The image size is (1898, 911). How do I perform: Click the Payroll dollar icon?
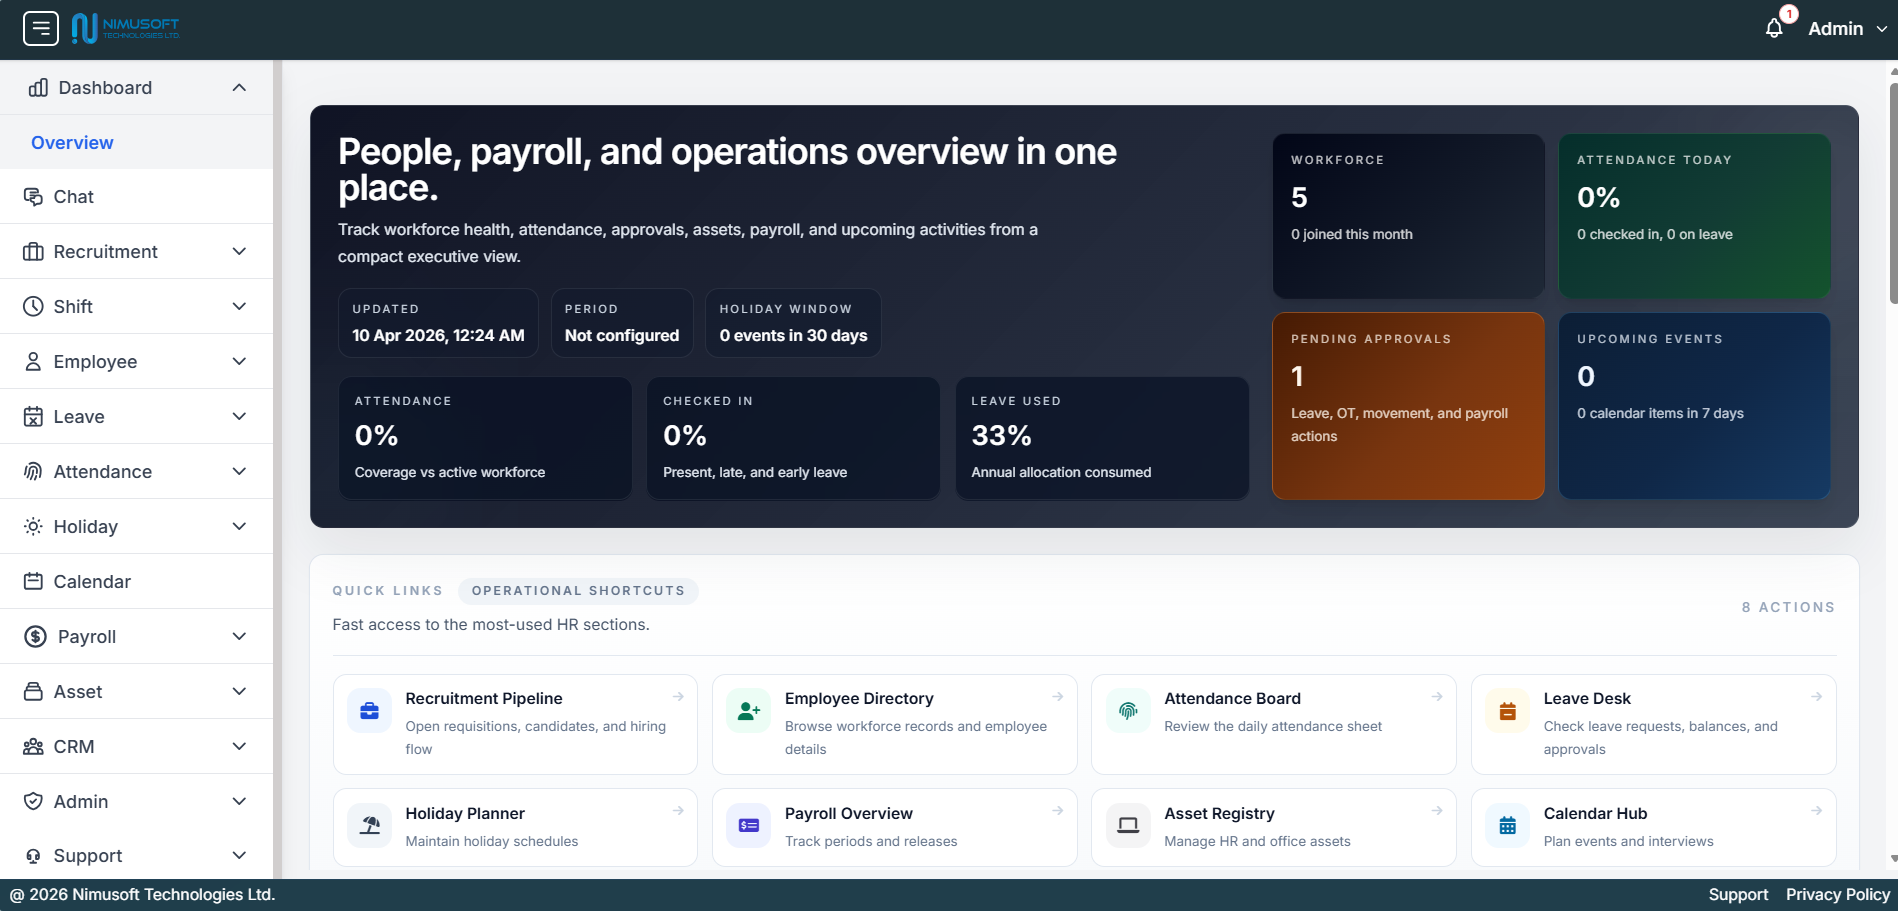pos(33,636)
